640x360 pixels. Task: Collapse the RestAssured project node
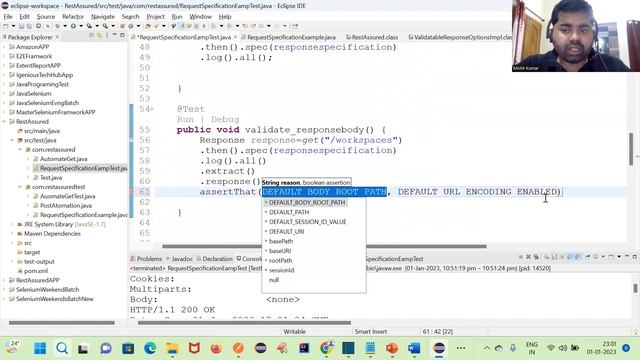coord(4,122)
